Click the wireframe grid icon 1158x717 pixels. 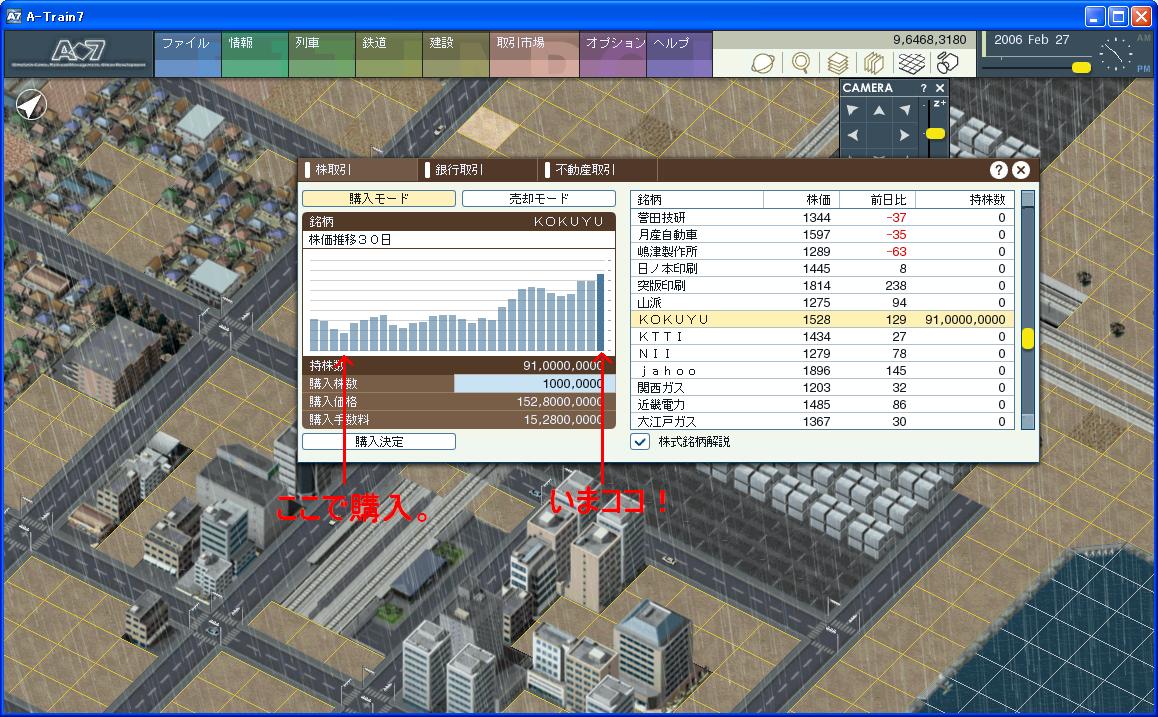[x=911, y=64]
